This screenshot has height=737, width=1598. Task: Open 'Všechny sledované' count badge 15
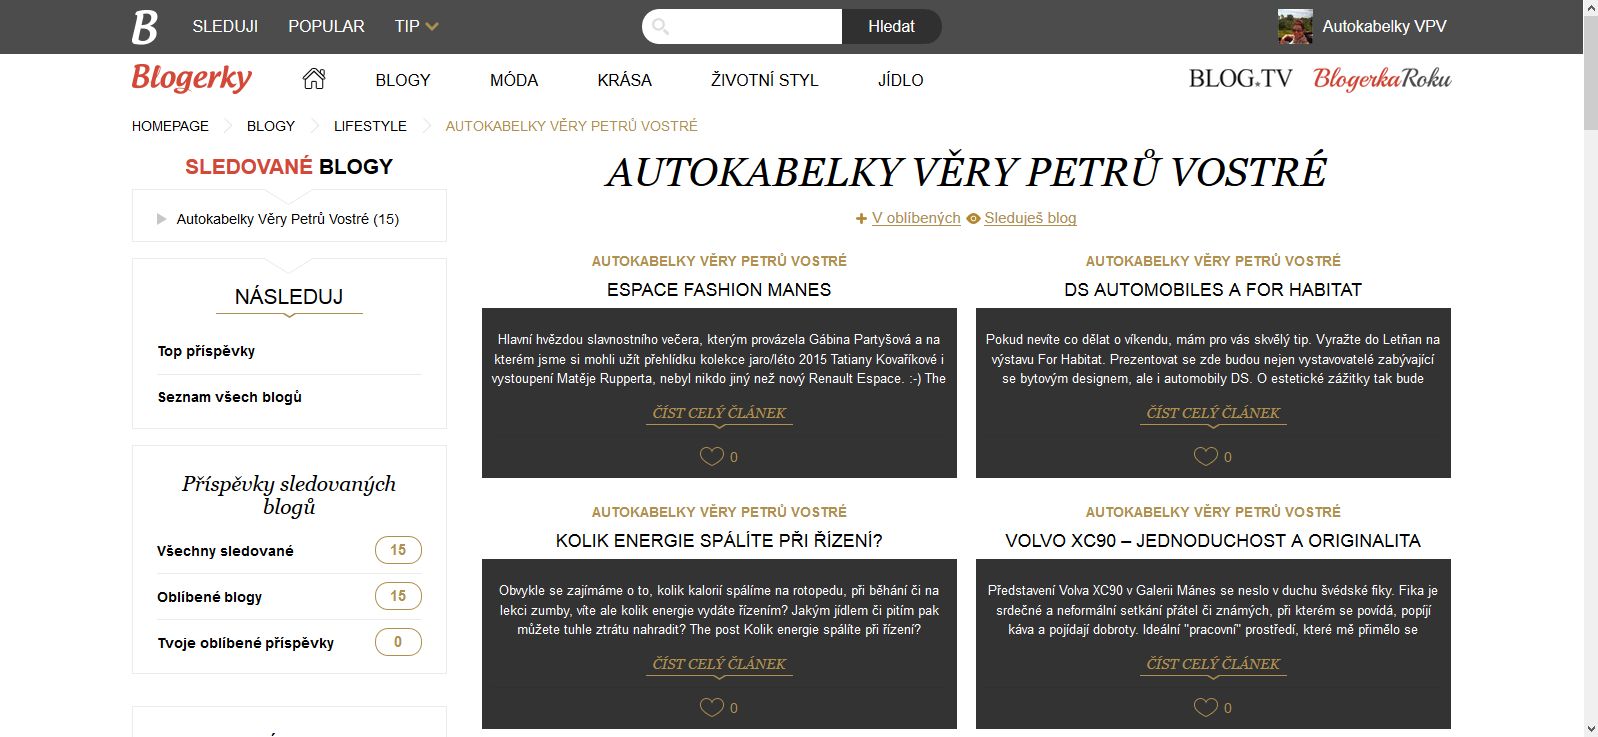(398, 550)
